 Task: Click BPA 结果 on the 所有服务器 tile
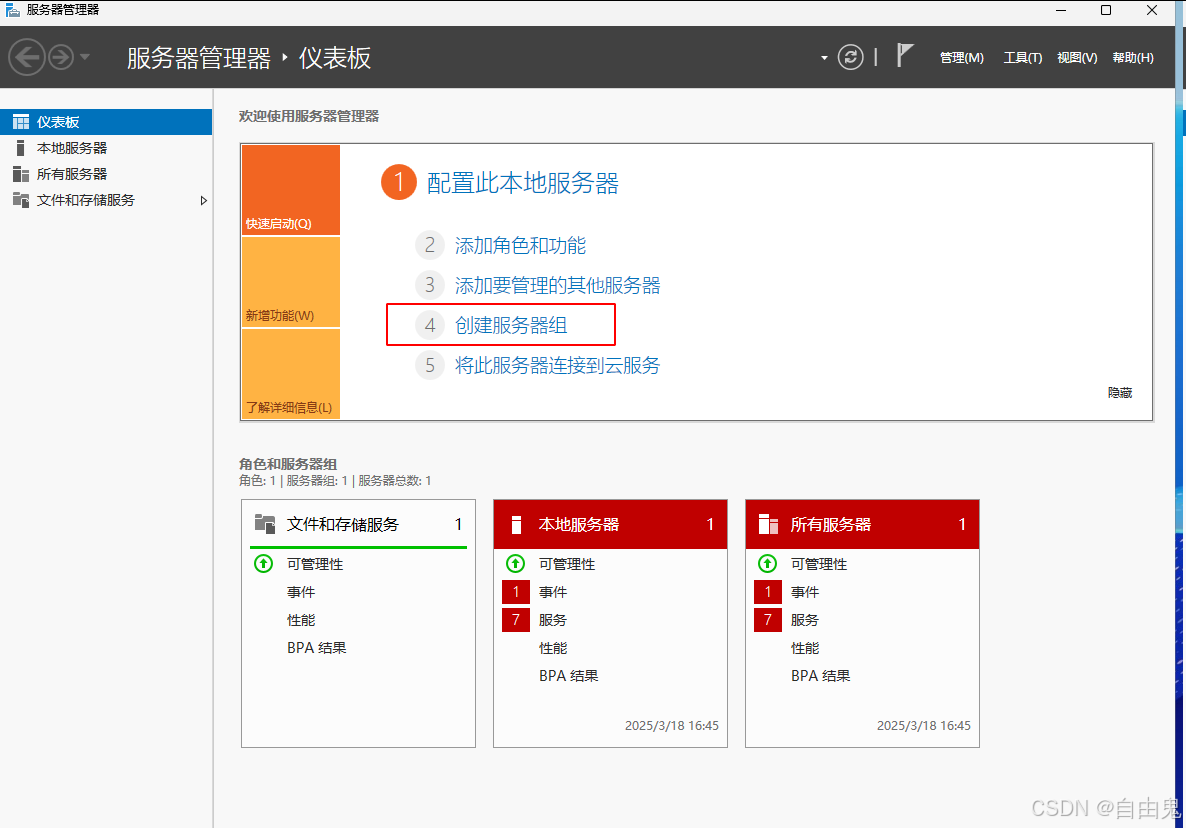pyautogui.click(x=820, y=675)
